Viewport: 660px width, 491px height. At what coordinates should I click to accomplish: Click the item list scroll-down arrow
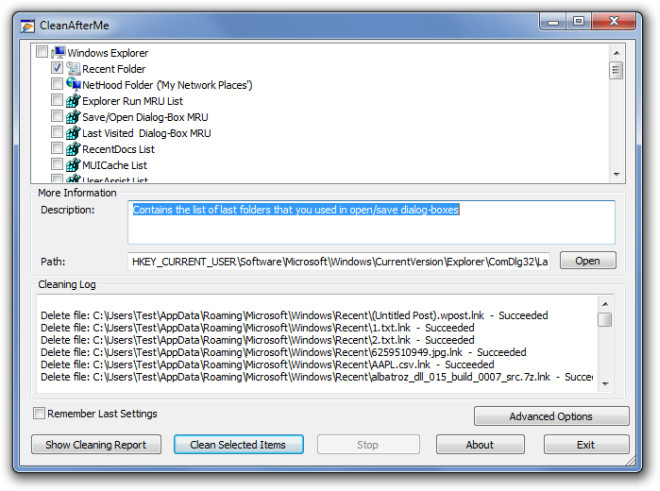(x=616, y=174)
